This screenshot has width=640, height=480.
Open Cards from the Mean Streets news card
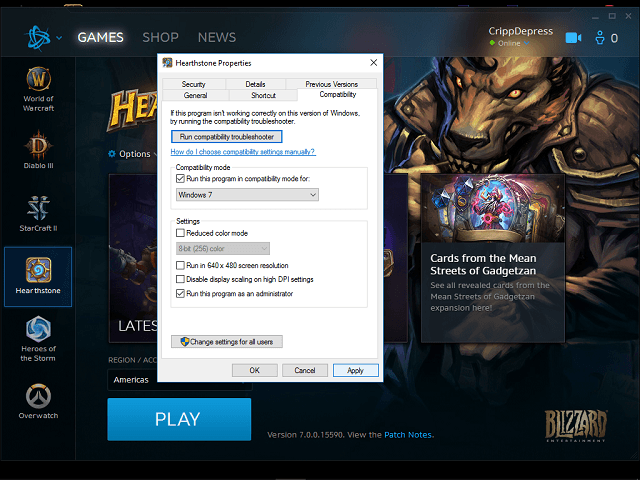click(x=493, y=258)
